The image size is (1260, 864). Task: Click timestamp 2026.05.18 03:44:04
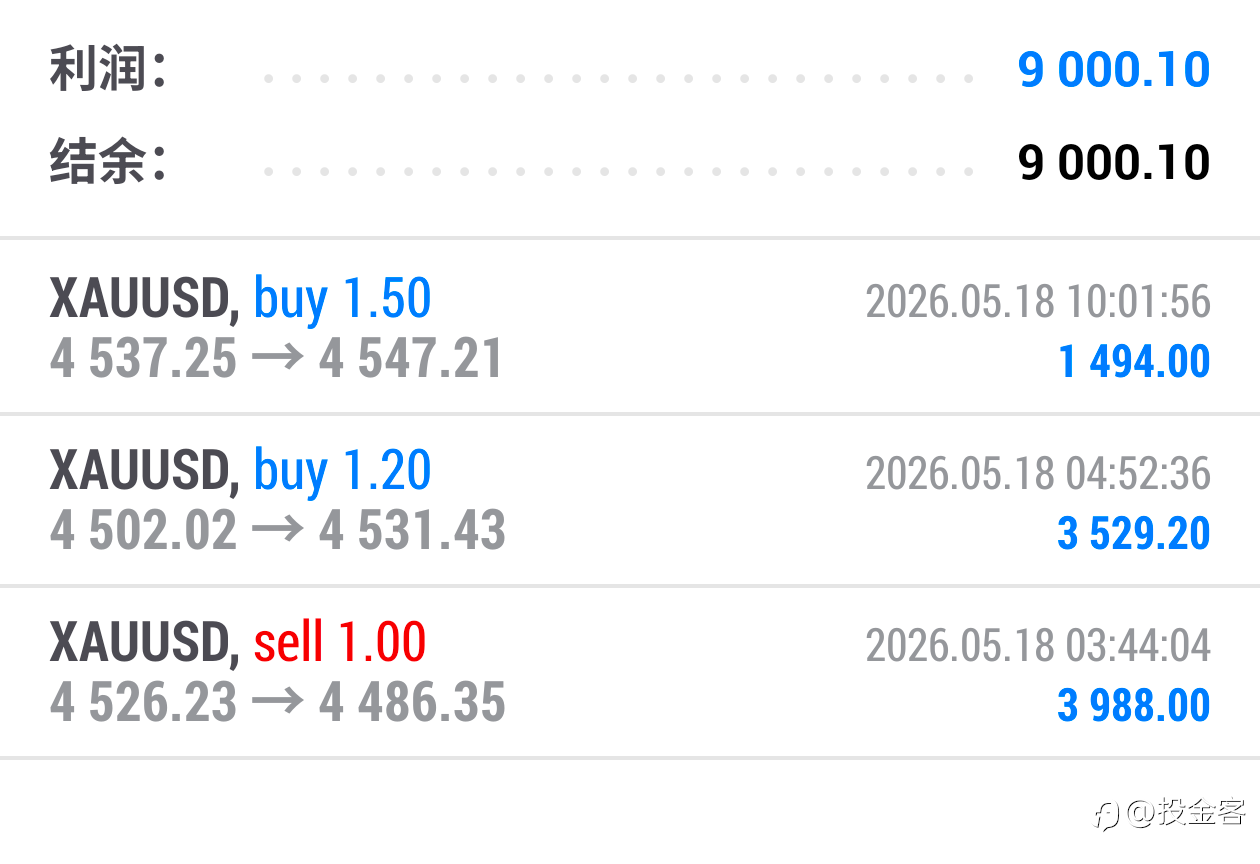point(1038,645)
